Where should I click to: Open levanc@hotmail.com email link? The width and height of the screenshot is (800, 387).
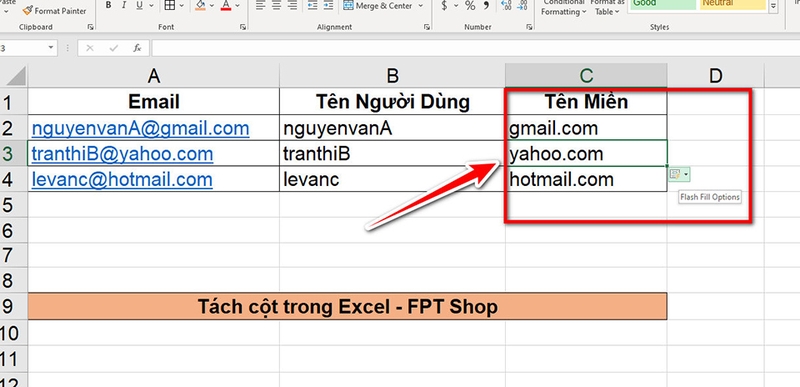pos(122,179)
